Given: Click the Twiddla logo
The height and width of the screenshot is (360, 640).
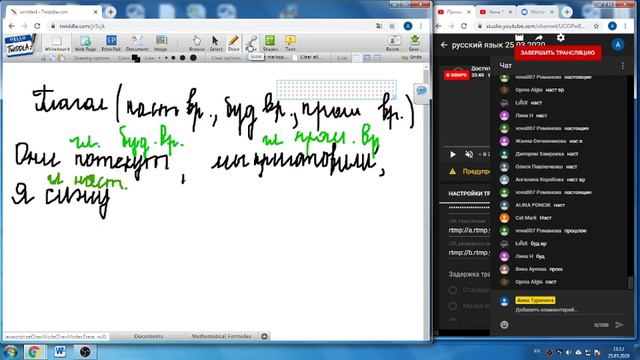Looking at the screenshot, I should click(20, 46).
